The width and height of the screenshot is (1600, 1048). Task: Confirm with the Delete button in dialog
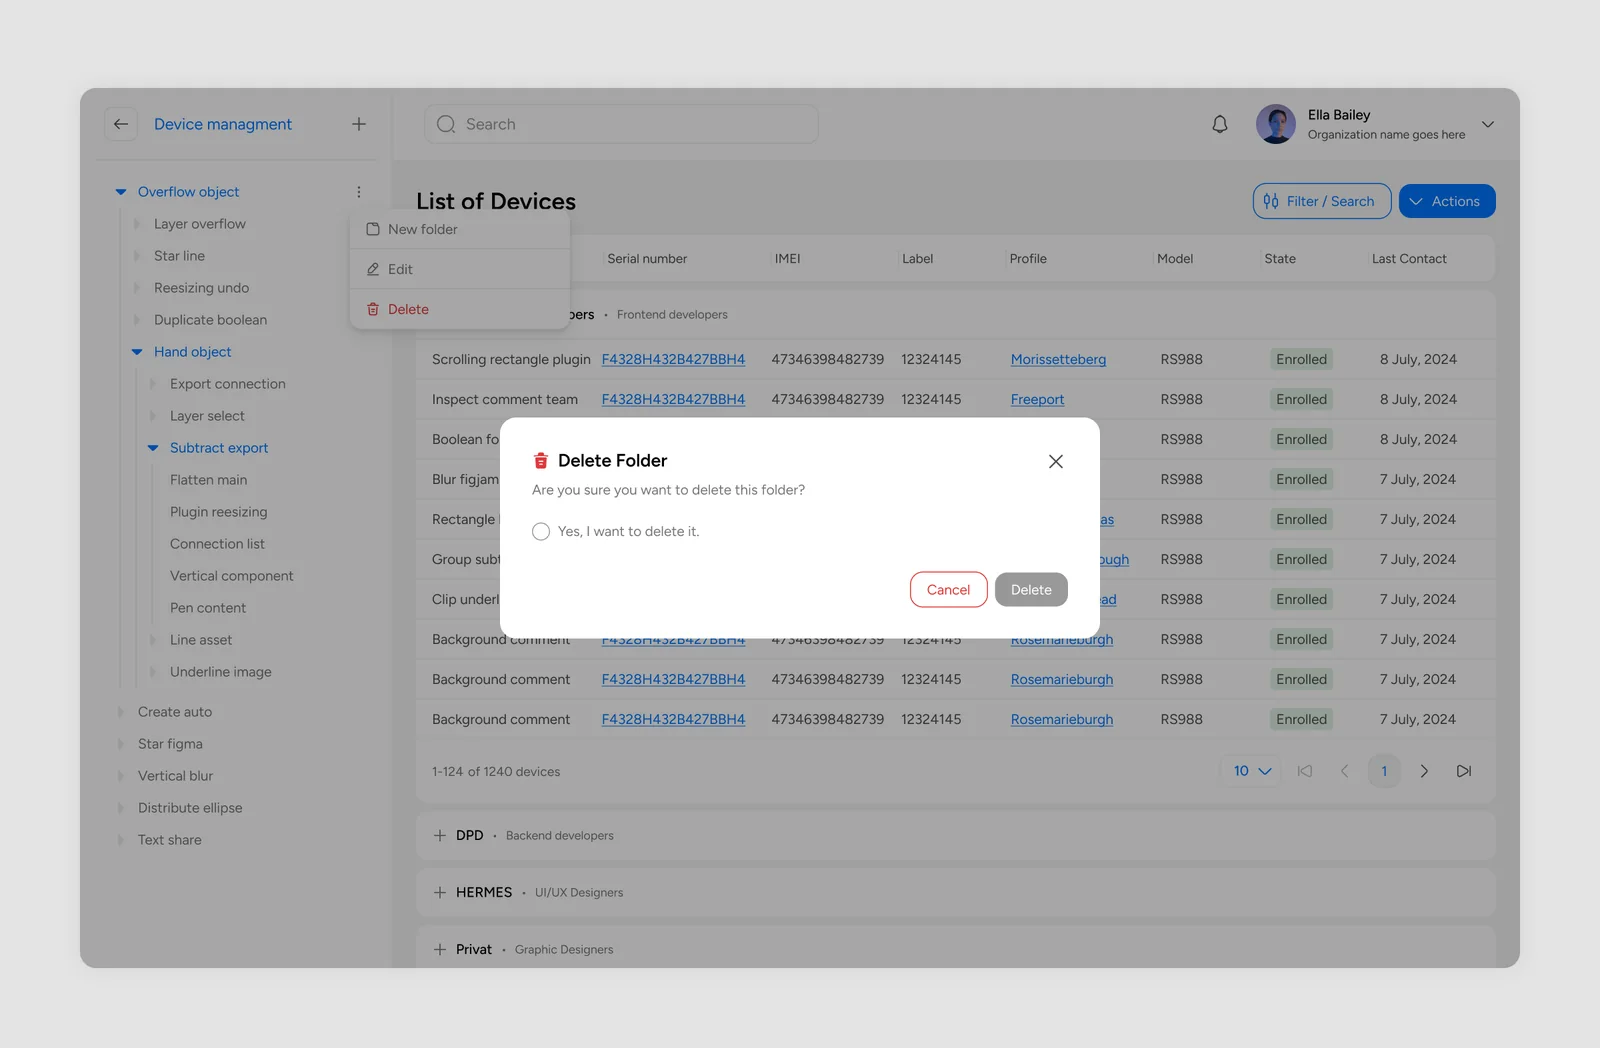click(1031, 590)
